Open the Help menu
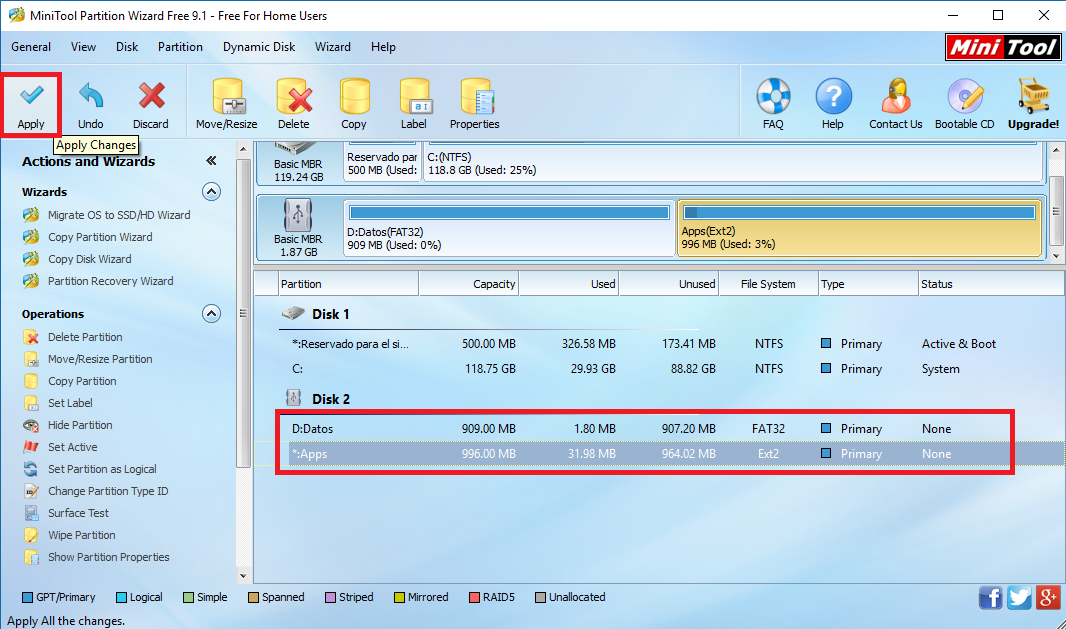 coord(383,47)
